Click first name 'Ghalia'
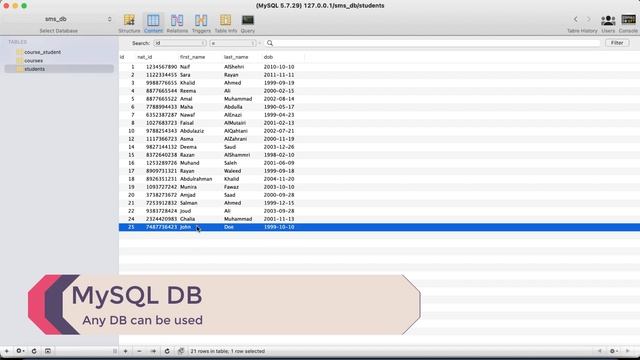 [187, 219]
